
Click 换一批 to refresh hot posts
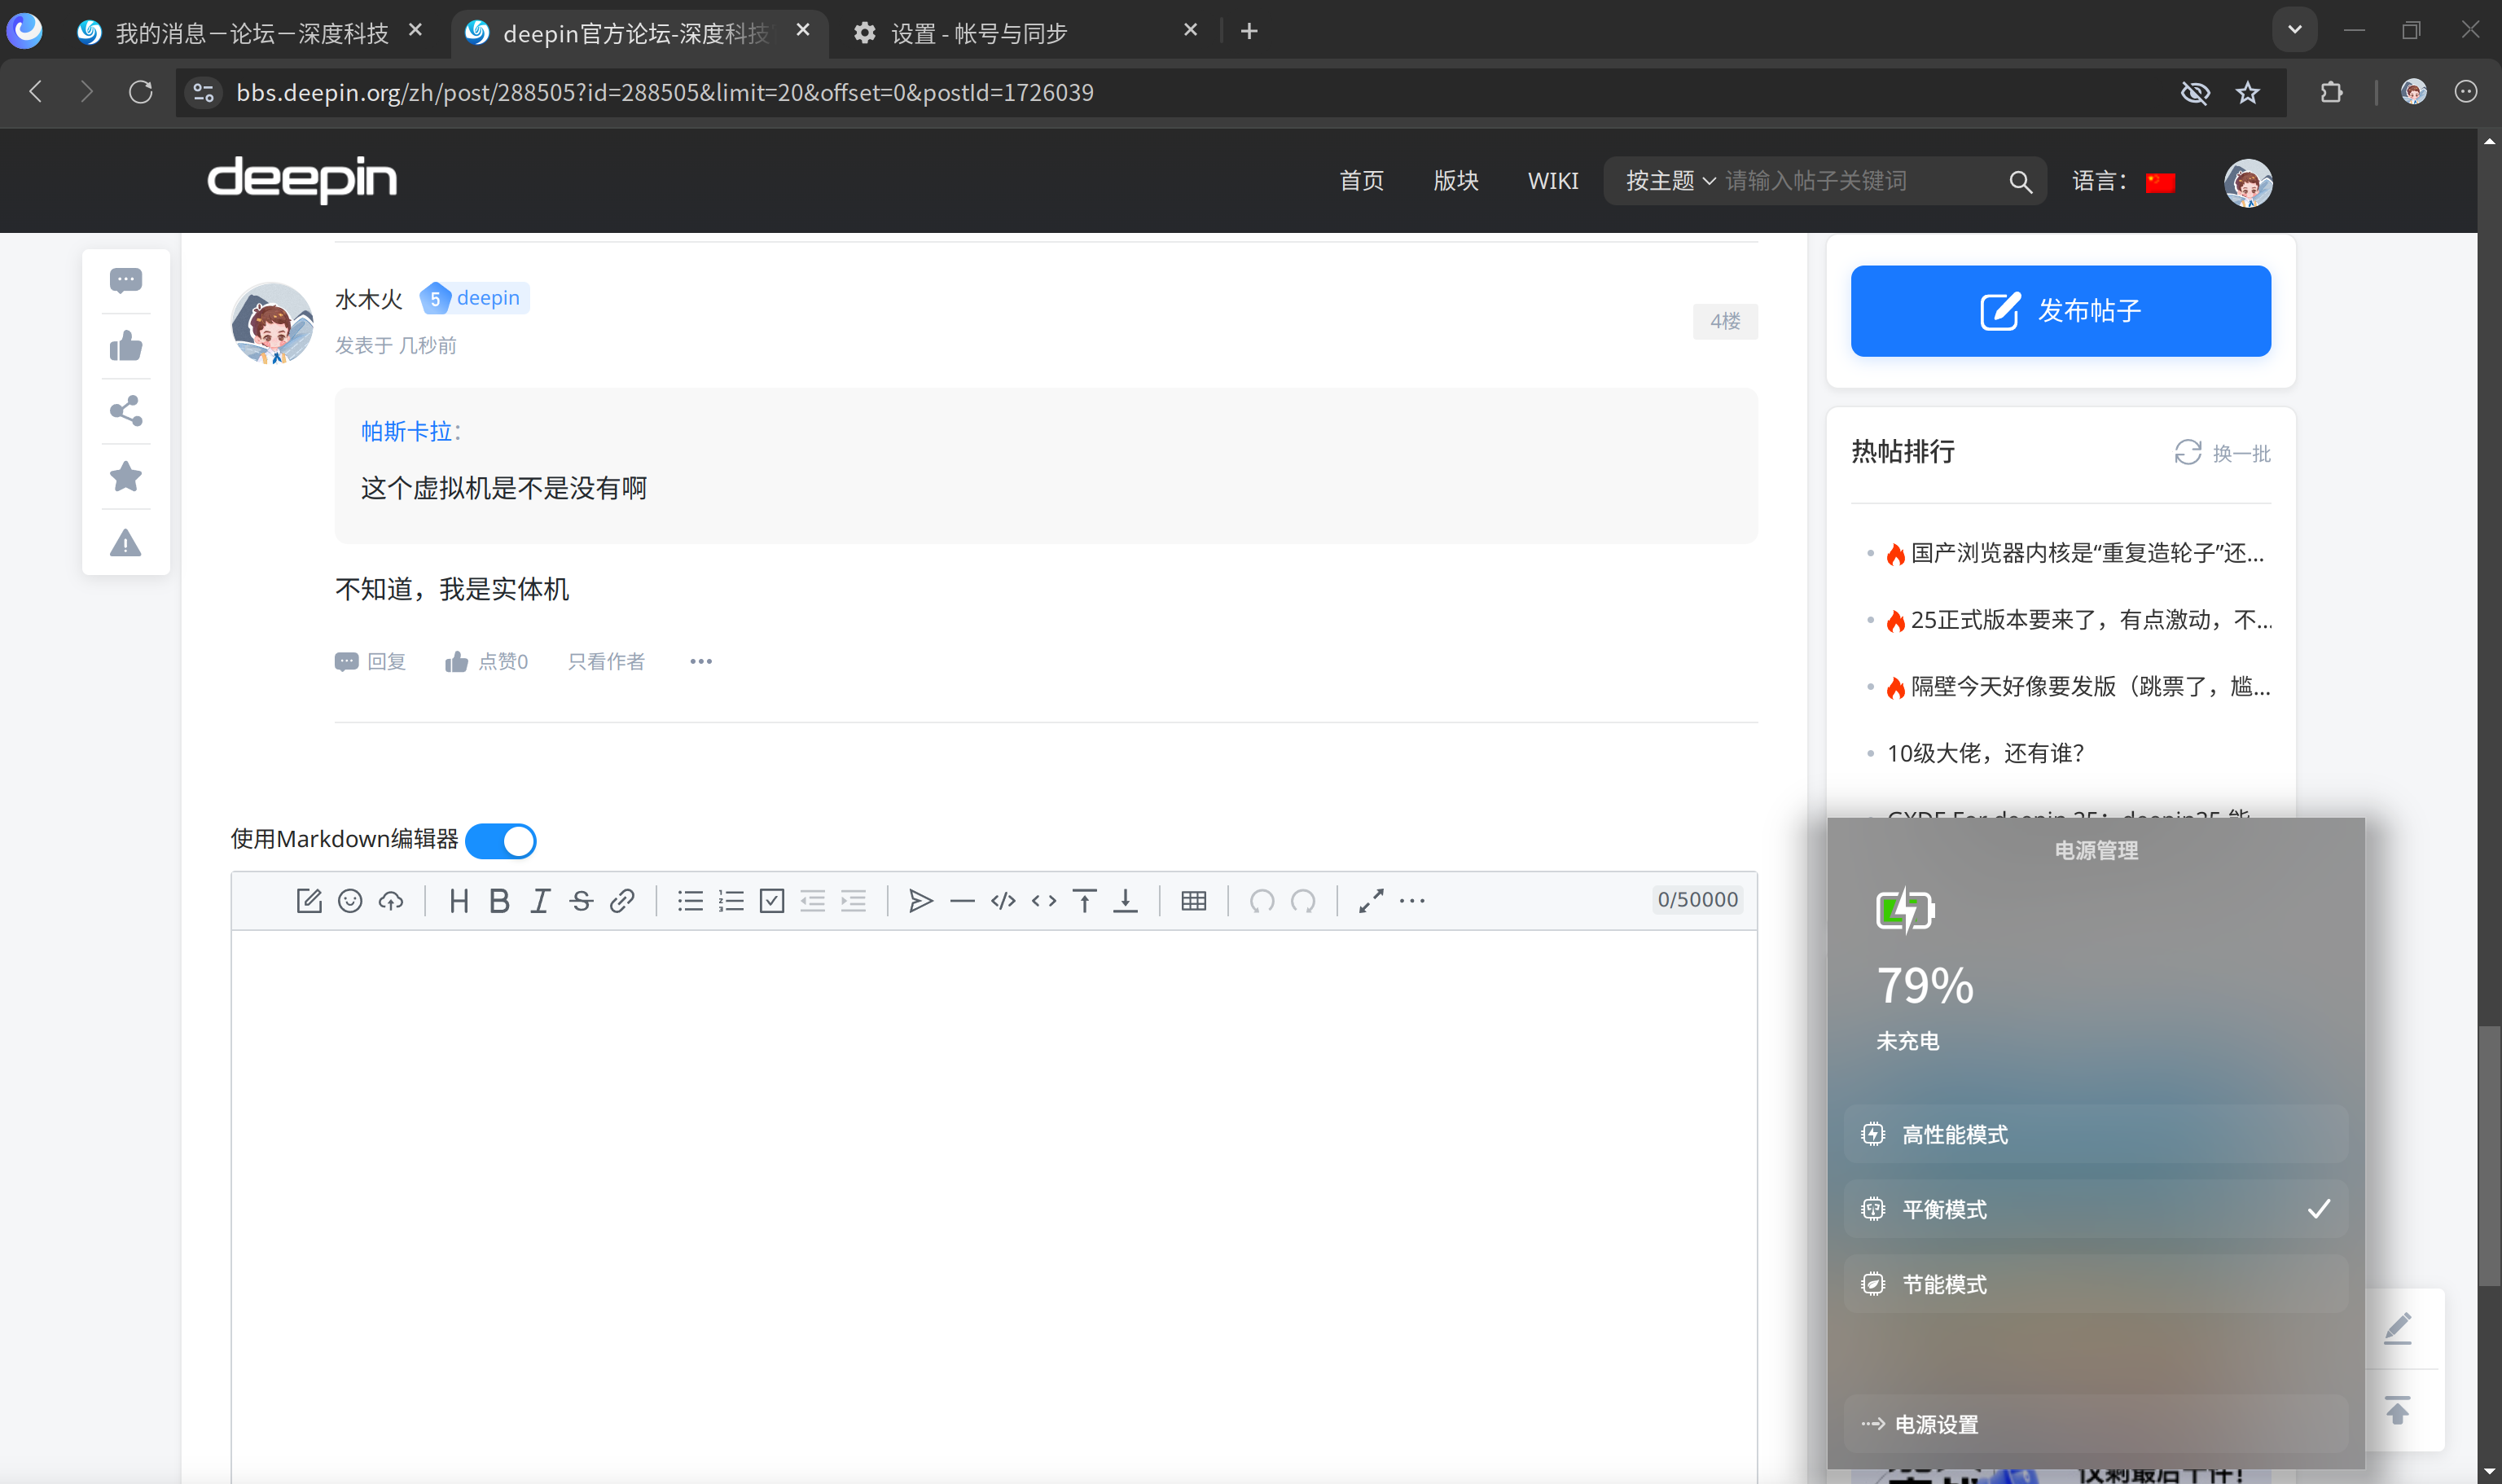coord(2223,453)
